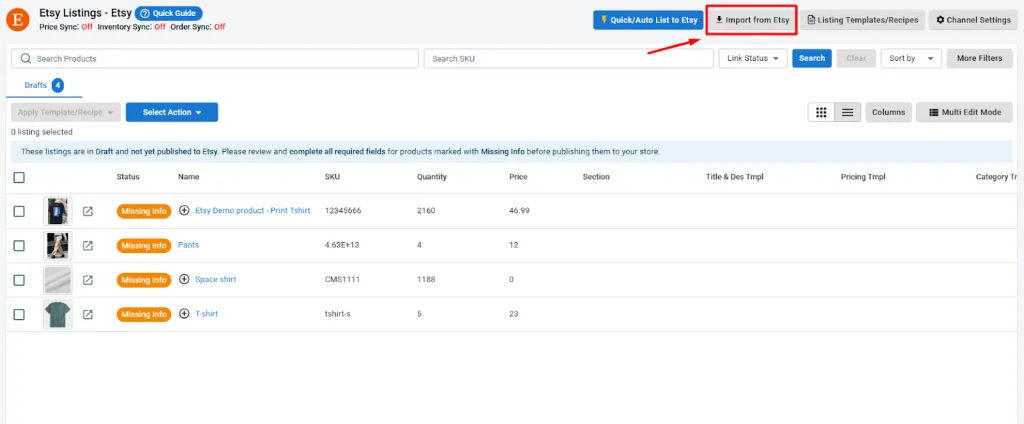Open the Etsy Demo product - Print Tshirt link
The image size is (1024, 424).
click(x=252, y=211)
